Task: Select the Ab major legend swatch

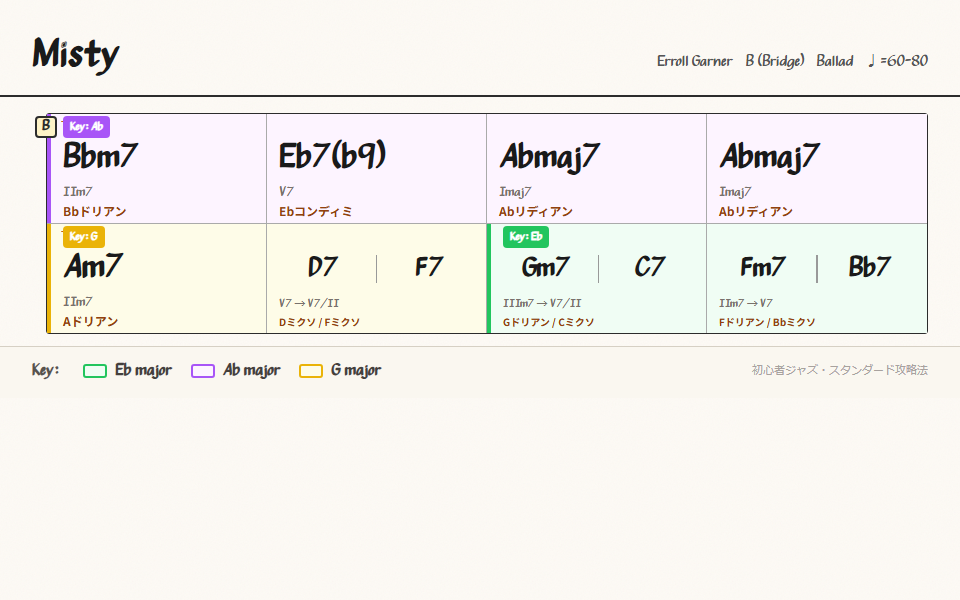Action: (203, 371)
